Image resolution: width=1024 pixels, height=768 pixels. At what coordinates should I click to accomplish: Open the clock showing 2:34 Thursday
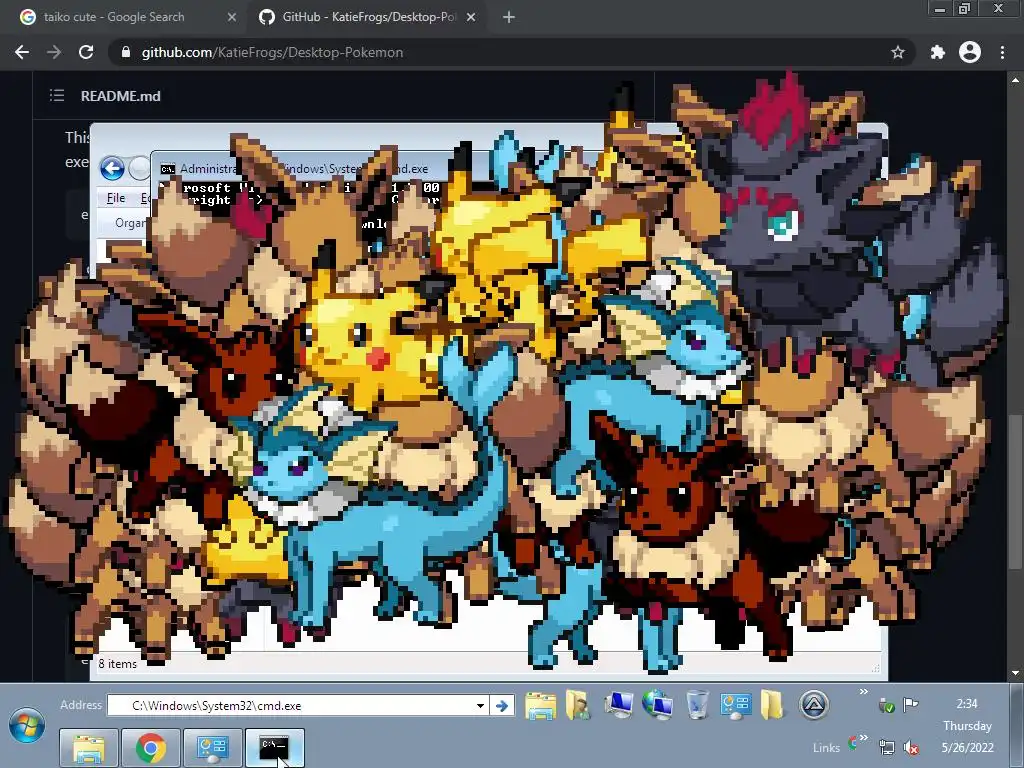967,726
